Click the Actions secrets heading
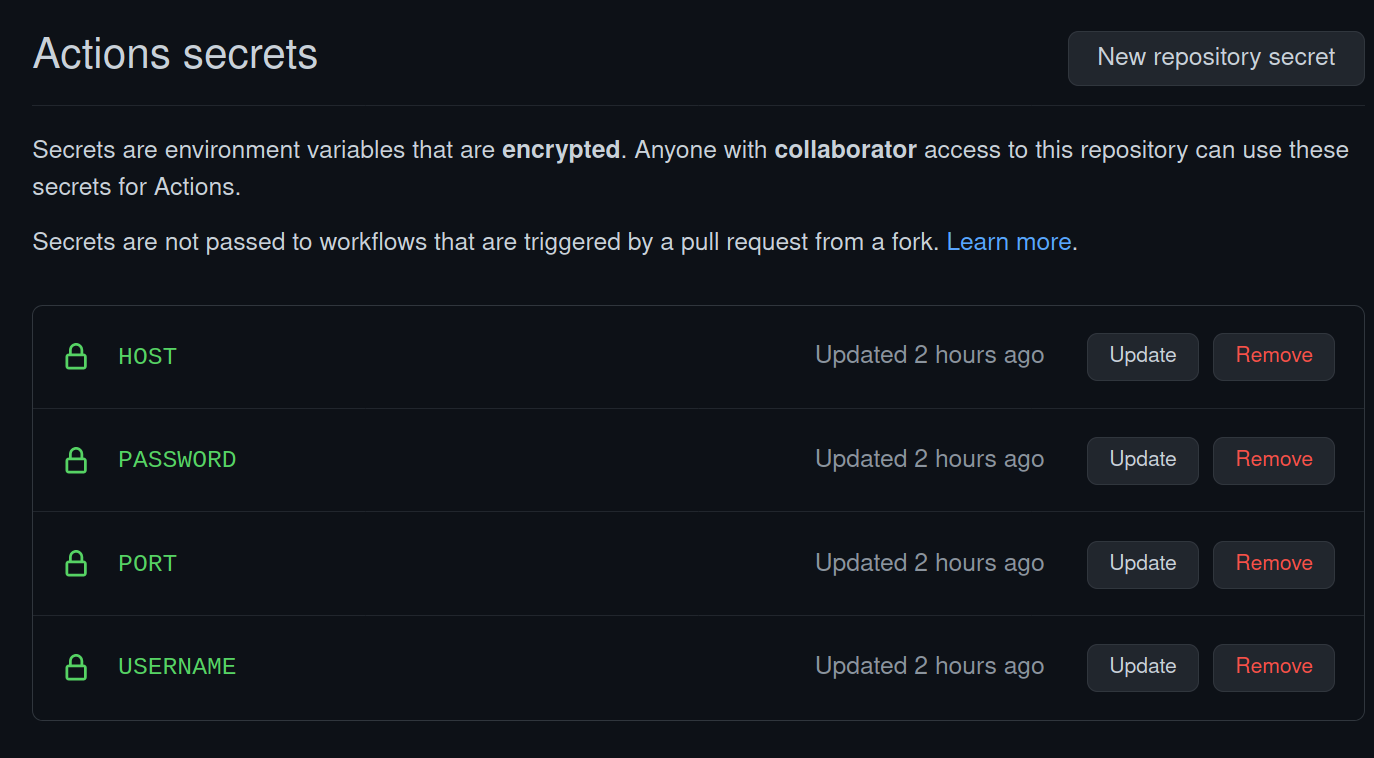Screen dimensions: 1374x758 pos(175,54)
